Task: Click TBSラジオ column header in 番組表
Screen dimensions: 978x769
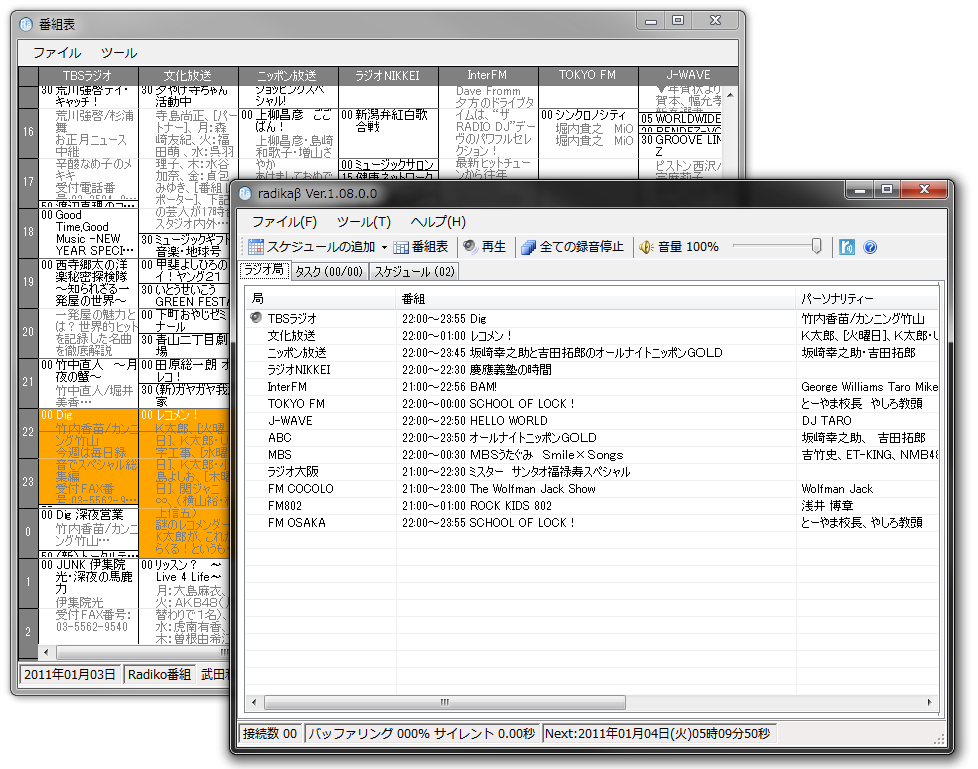Action: pyautogui.click(x=88, y=75)
